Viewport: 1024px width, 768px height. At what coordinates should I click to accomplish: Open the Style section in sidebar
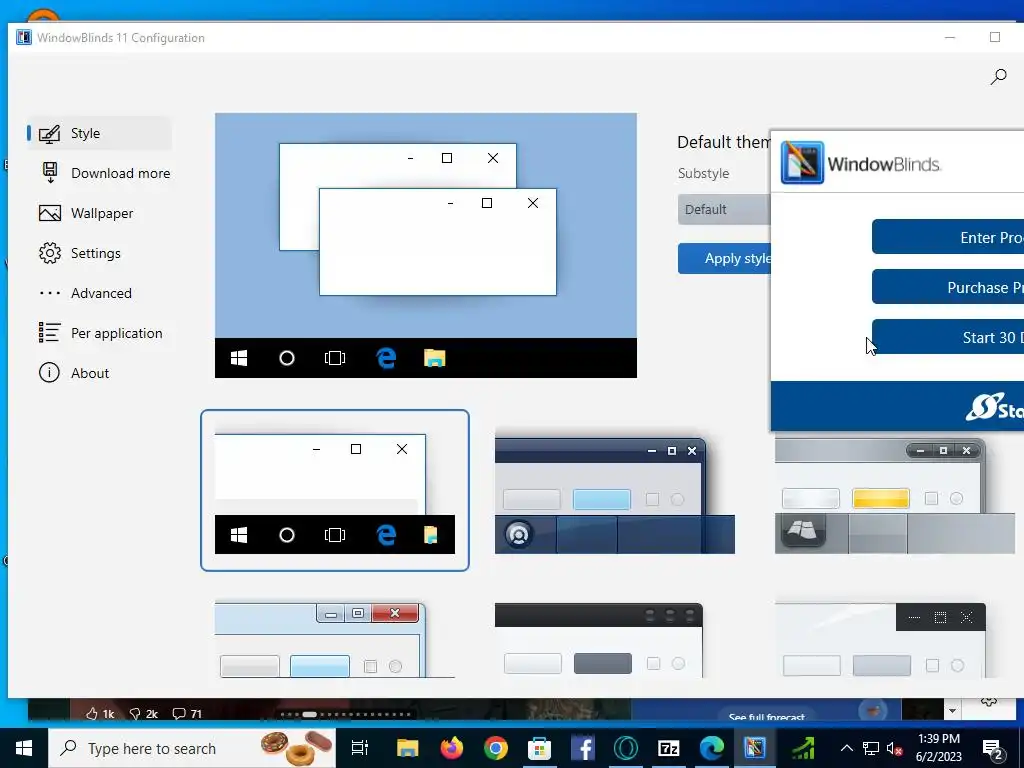(99, 133)
